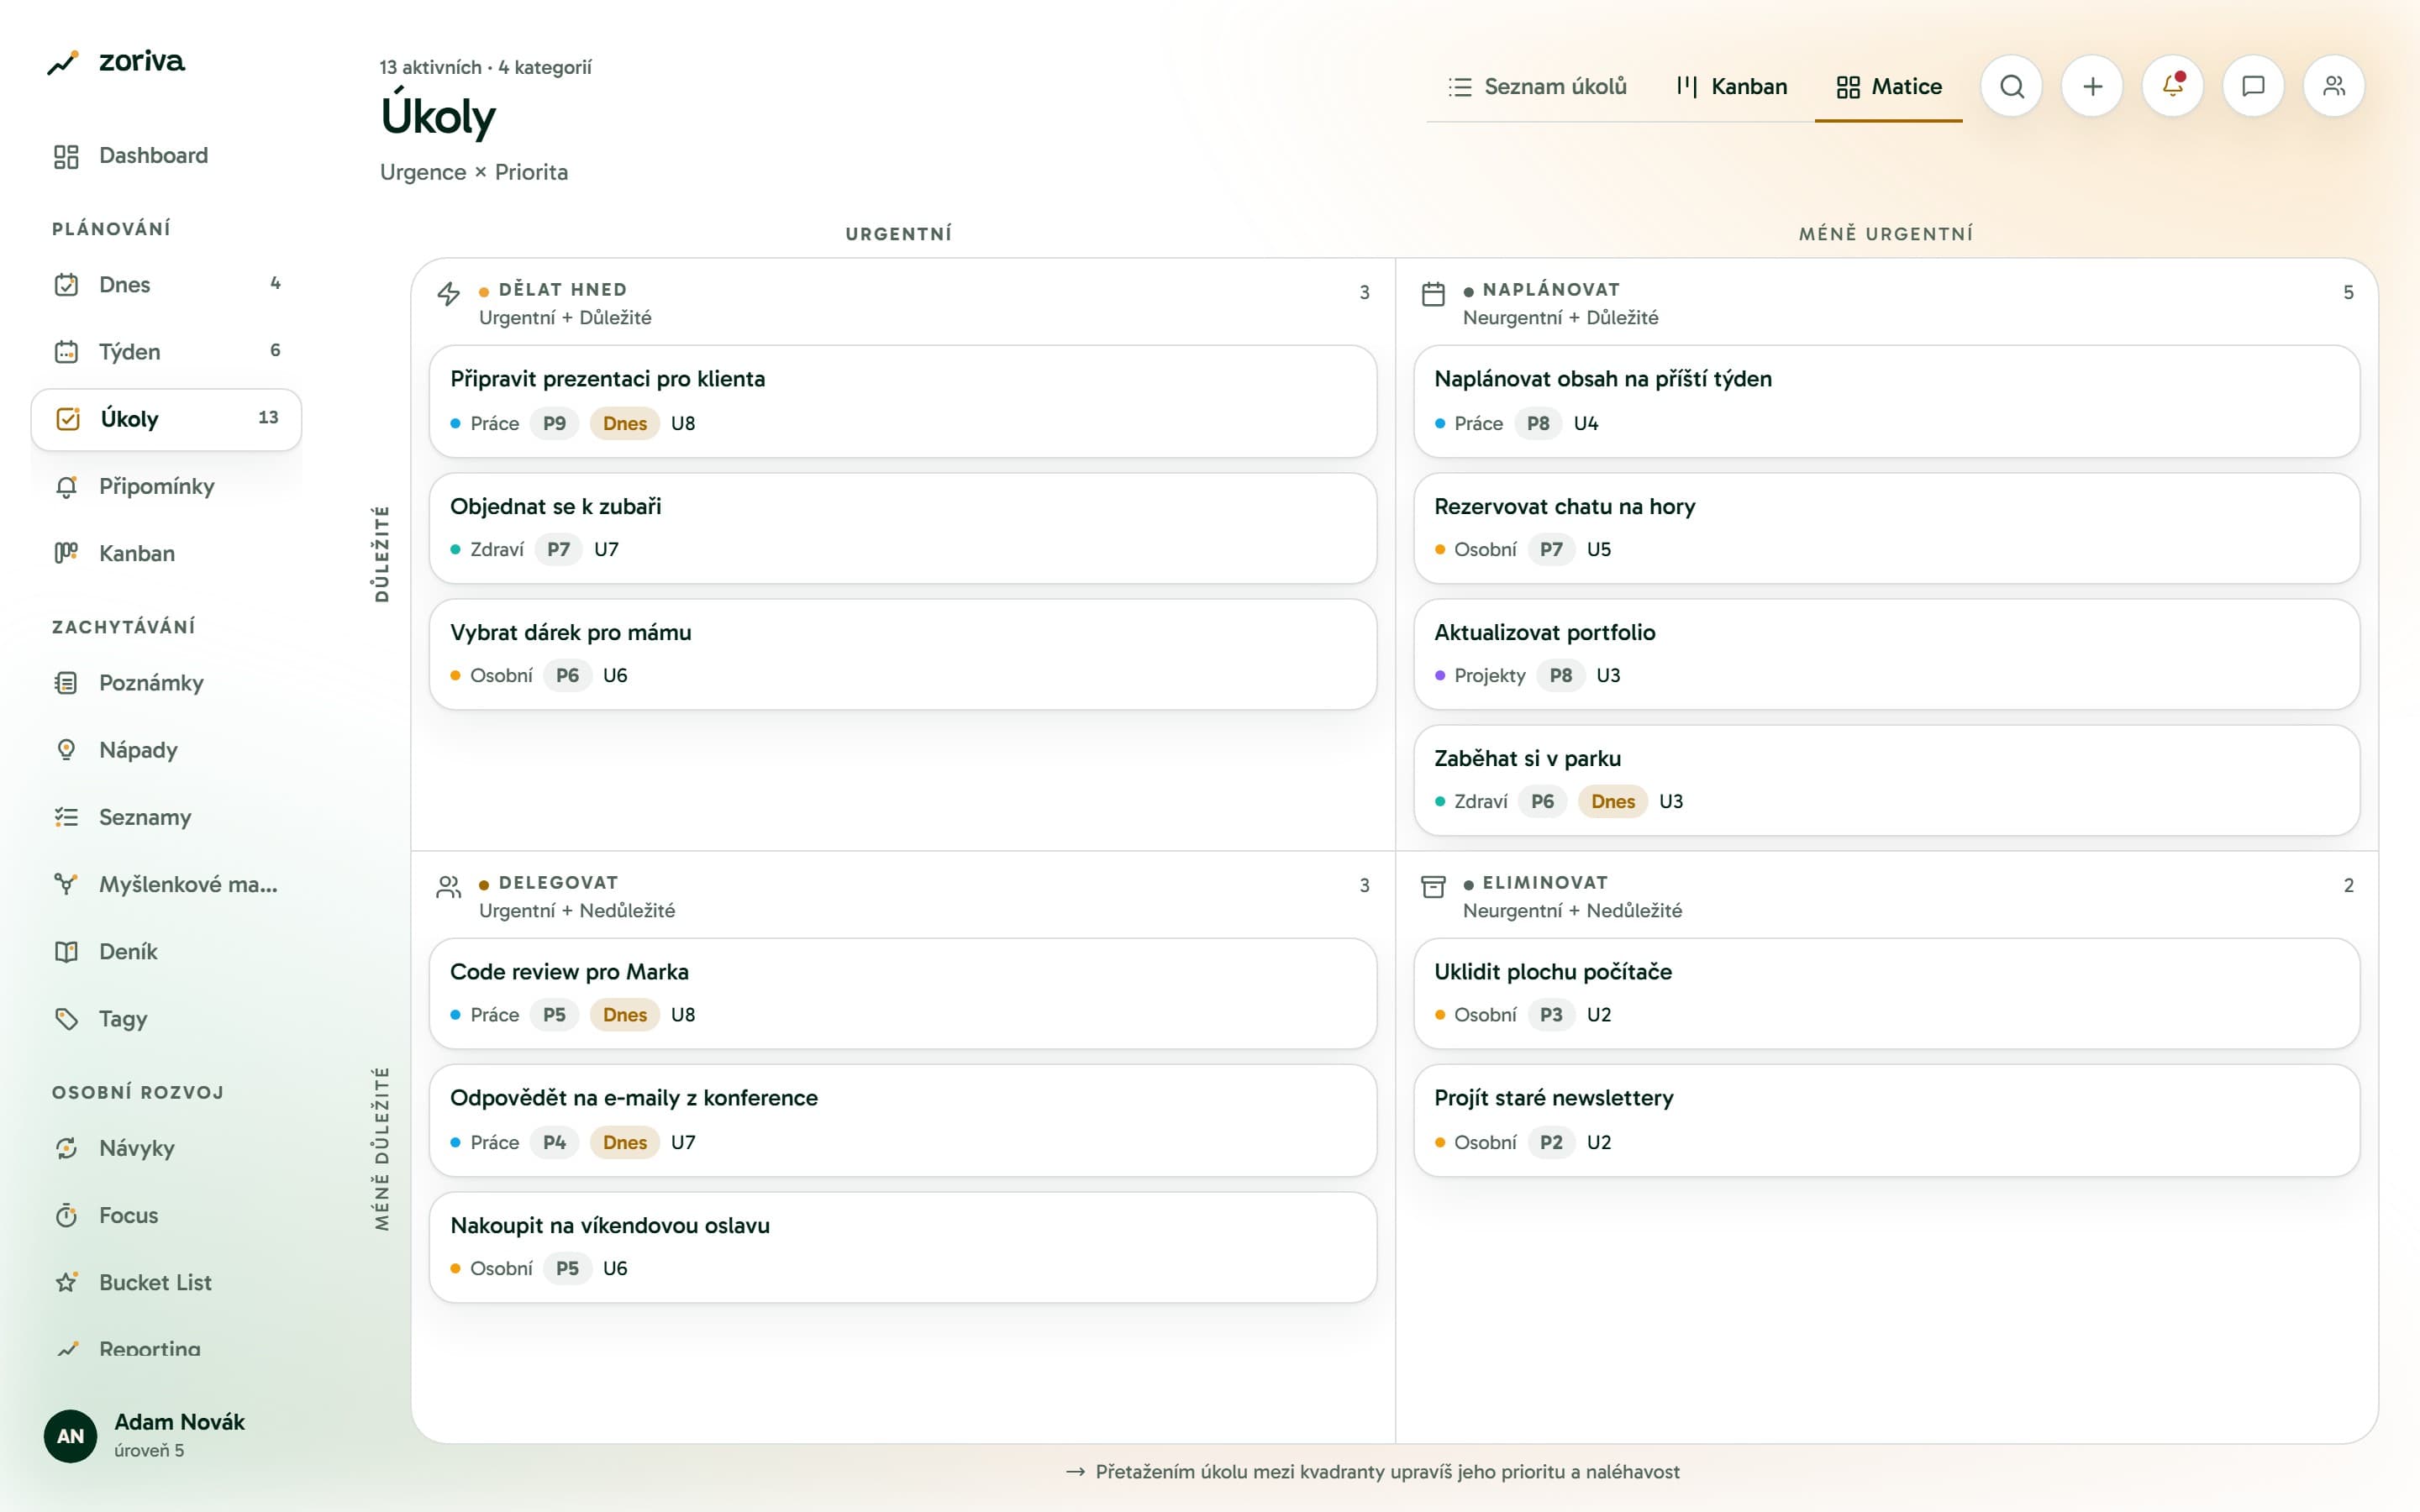This screenshot has width=2420, height=1512.
Task: Open Dashboard in the sidebar
Action: click(x=166, y=156)
